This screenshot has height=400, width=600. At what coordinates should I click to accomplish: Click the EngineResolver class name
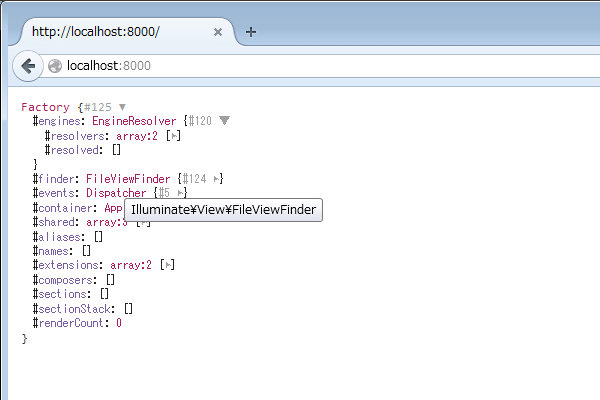[x=134, y=121]
